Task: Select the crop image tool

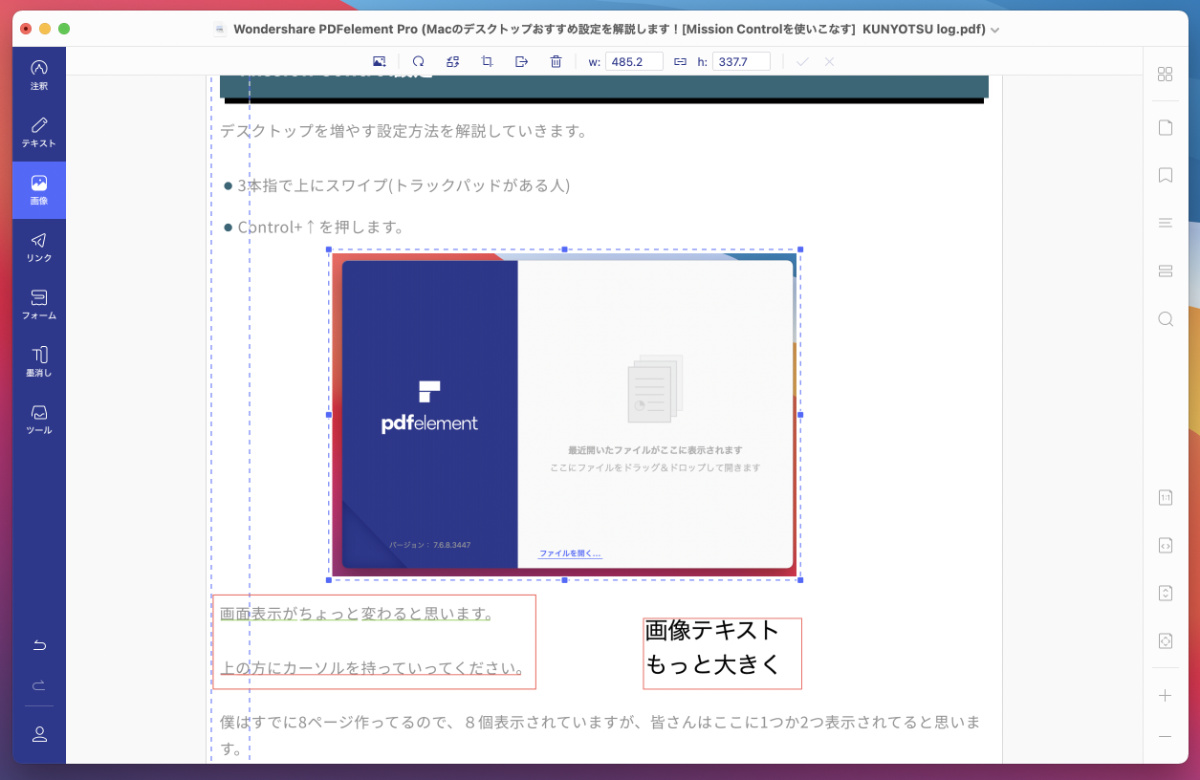Action: (487, 62)
